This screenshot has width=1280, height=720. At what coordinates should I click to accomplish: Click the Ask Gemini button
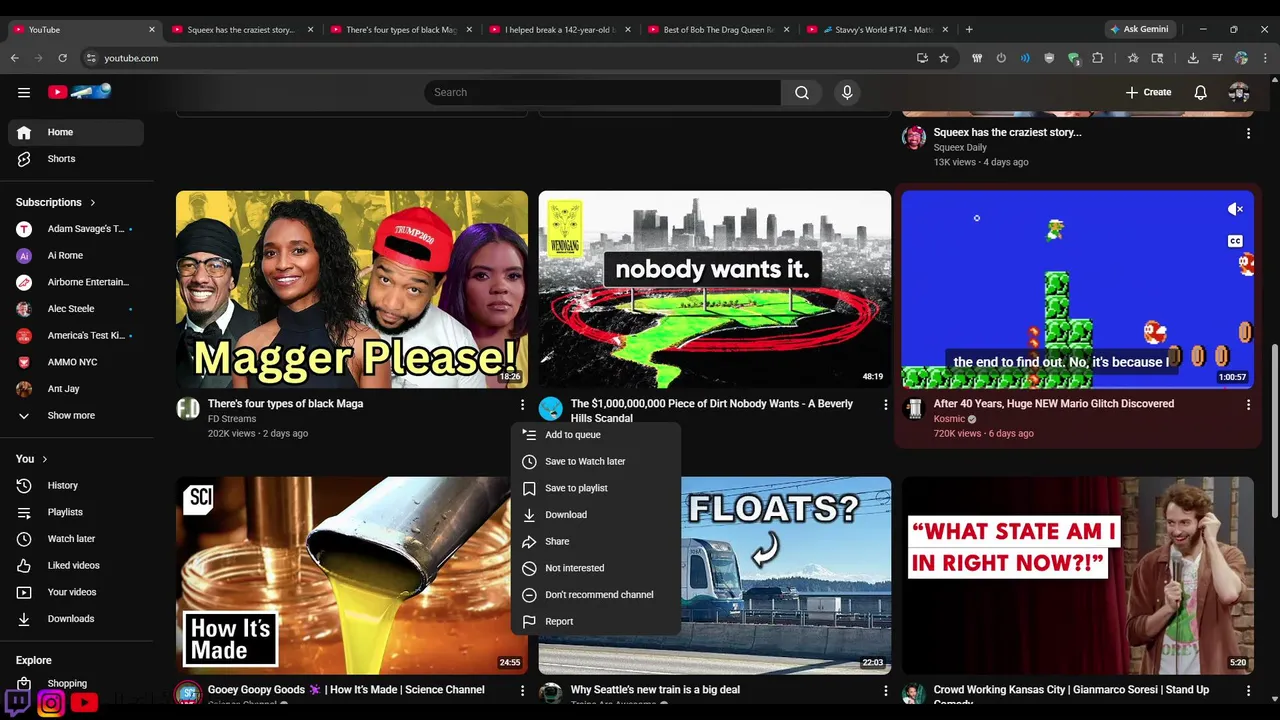(x=1139, y=29)
